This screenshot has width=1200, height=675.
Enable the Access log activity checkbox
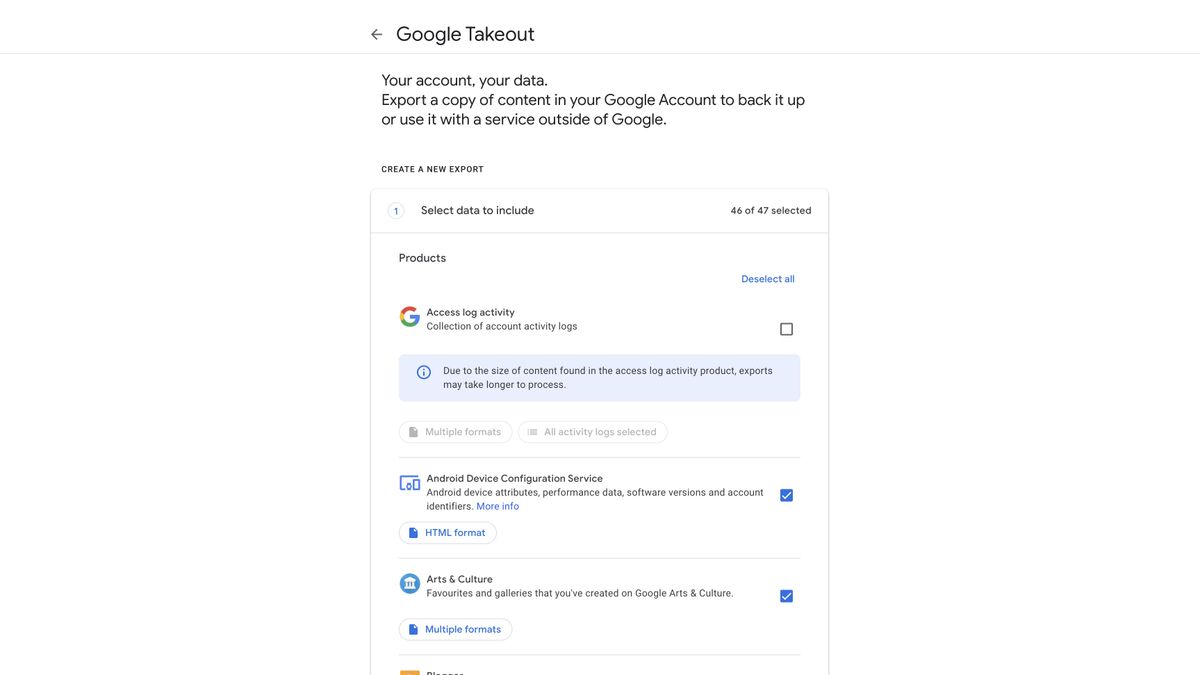786,327
